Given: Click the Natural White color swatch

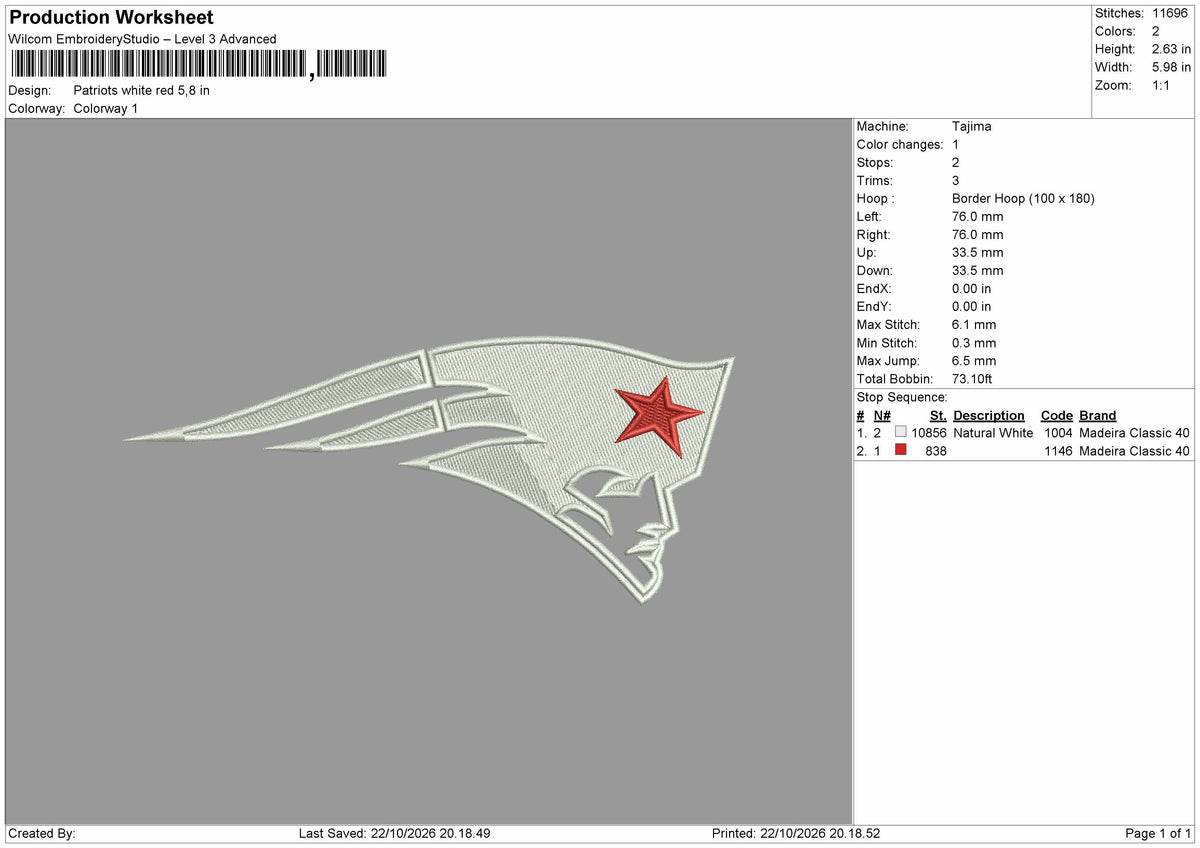Looking at the screenshot, I should pyautogui.click(x=901, y=433).
